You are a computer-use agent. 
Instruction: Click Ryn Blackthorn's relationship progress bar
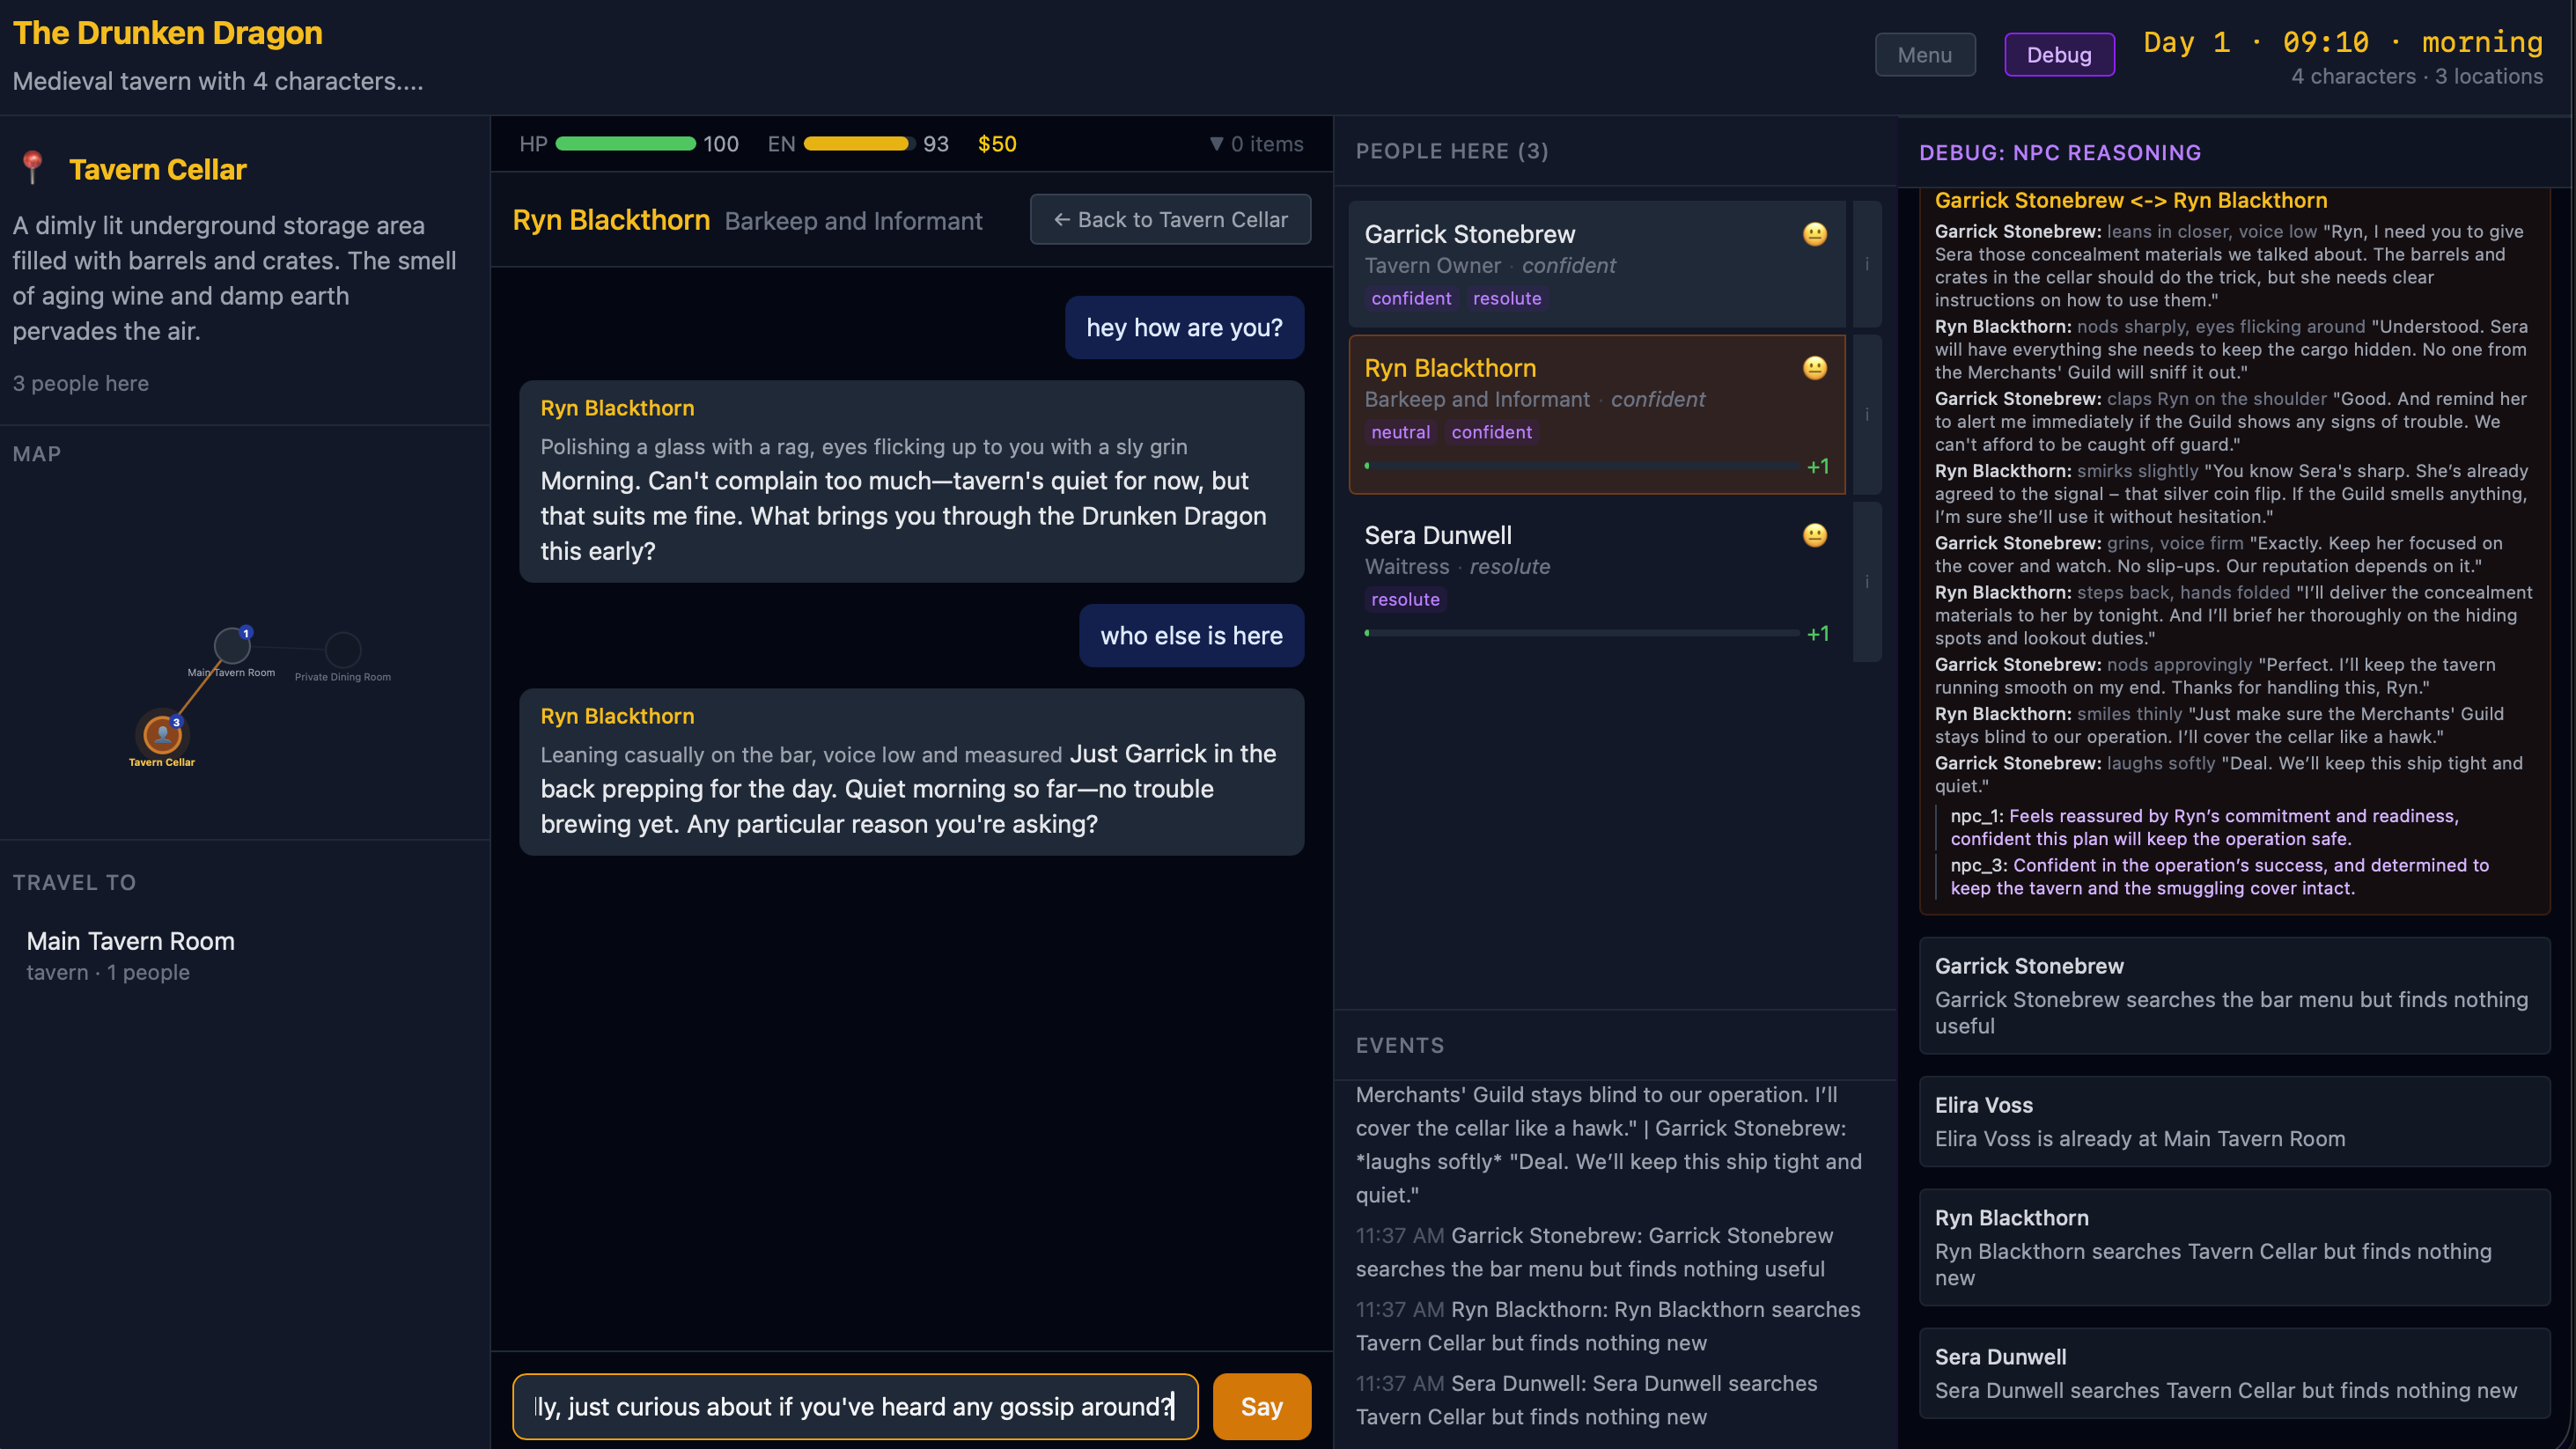click(1582, 466)
